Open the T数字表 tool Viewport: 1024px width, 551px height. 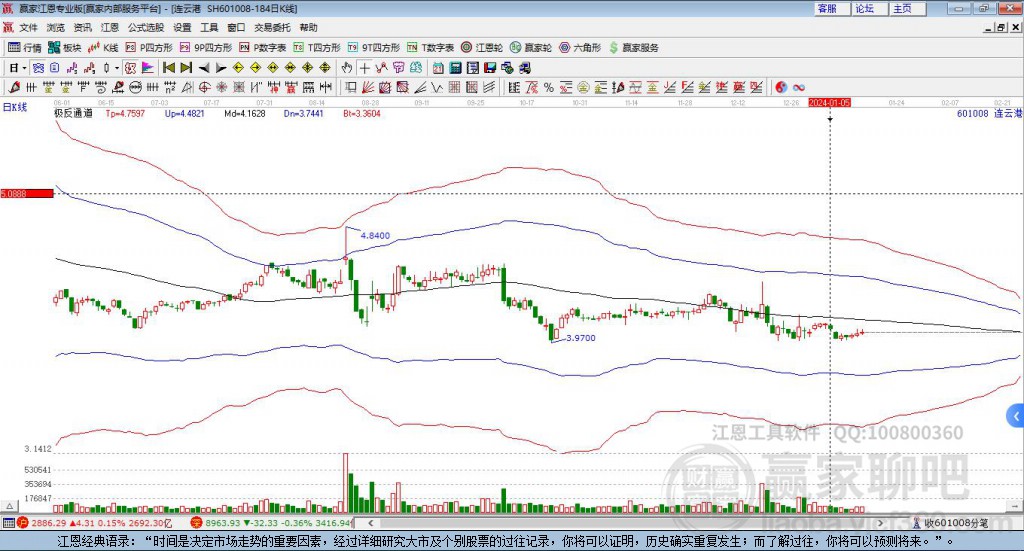pos(430,48)
